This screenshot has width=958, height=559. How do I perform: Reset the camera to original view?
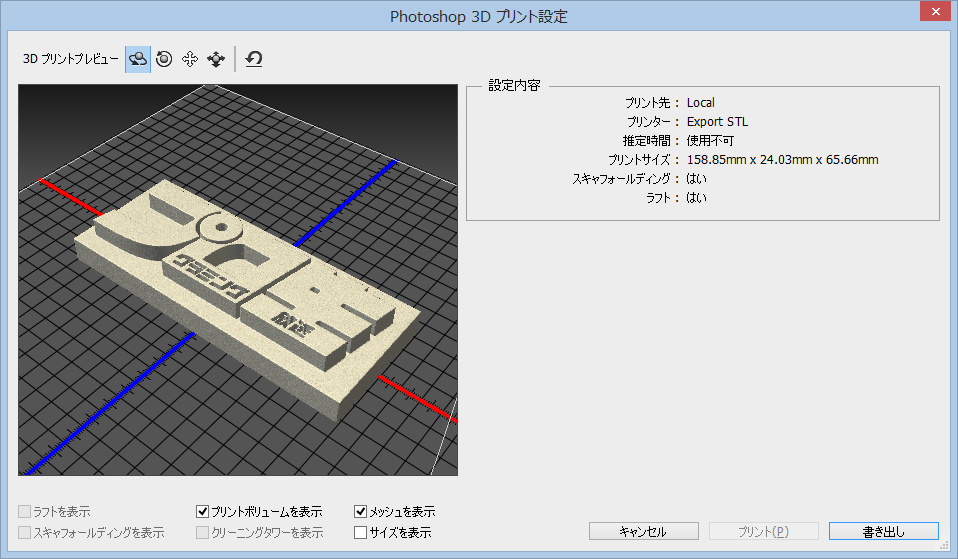(x=254, y=59)
